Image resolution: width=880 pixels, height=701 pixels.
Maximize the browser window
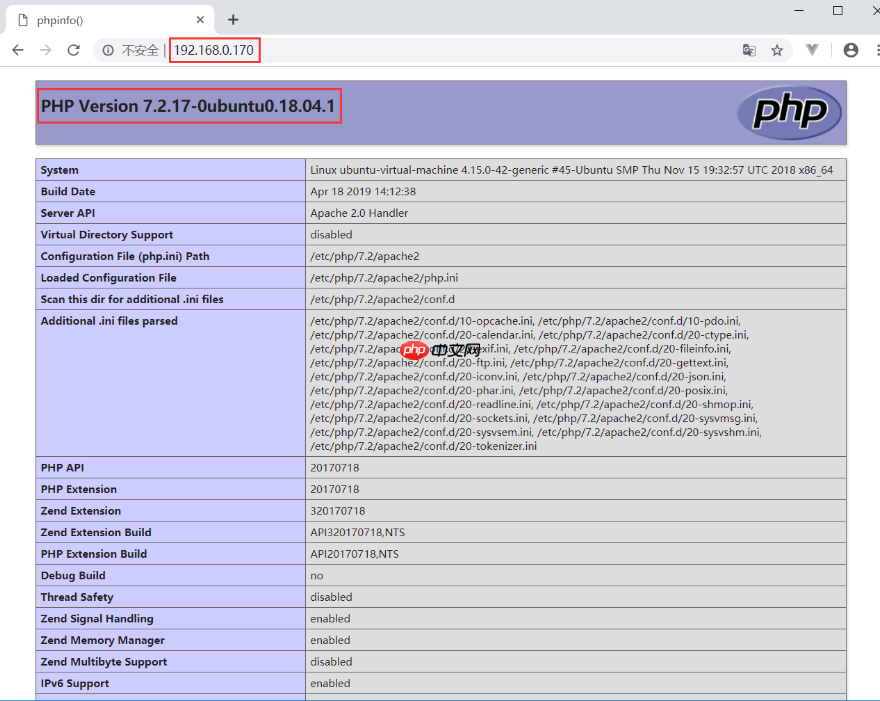point(837,11)
